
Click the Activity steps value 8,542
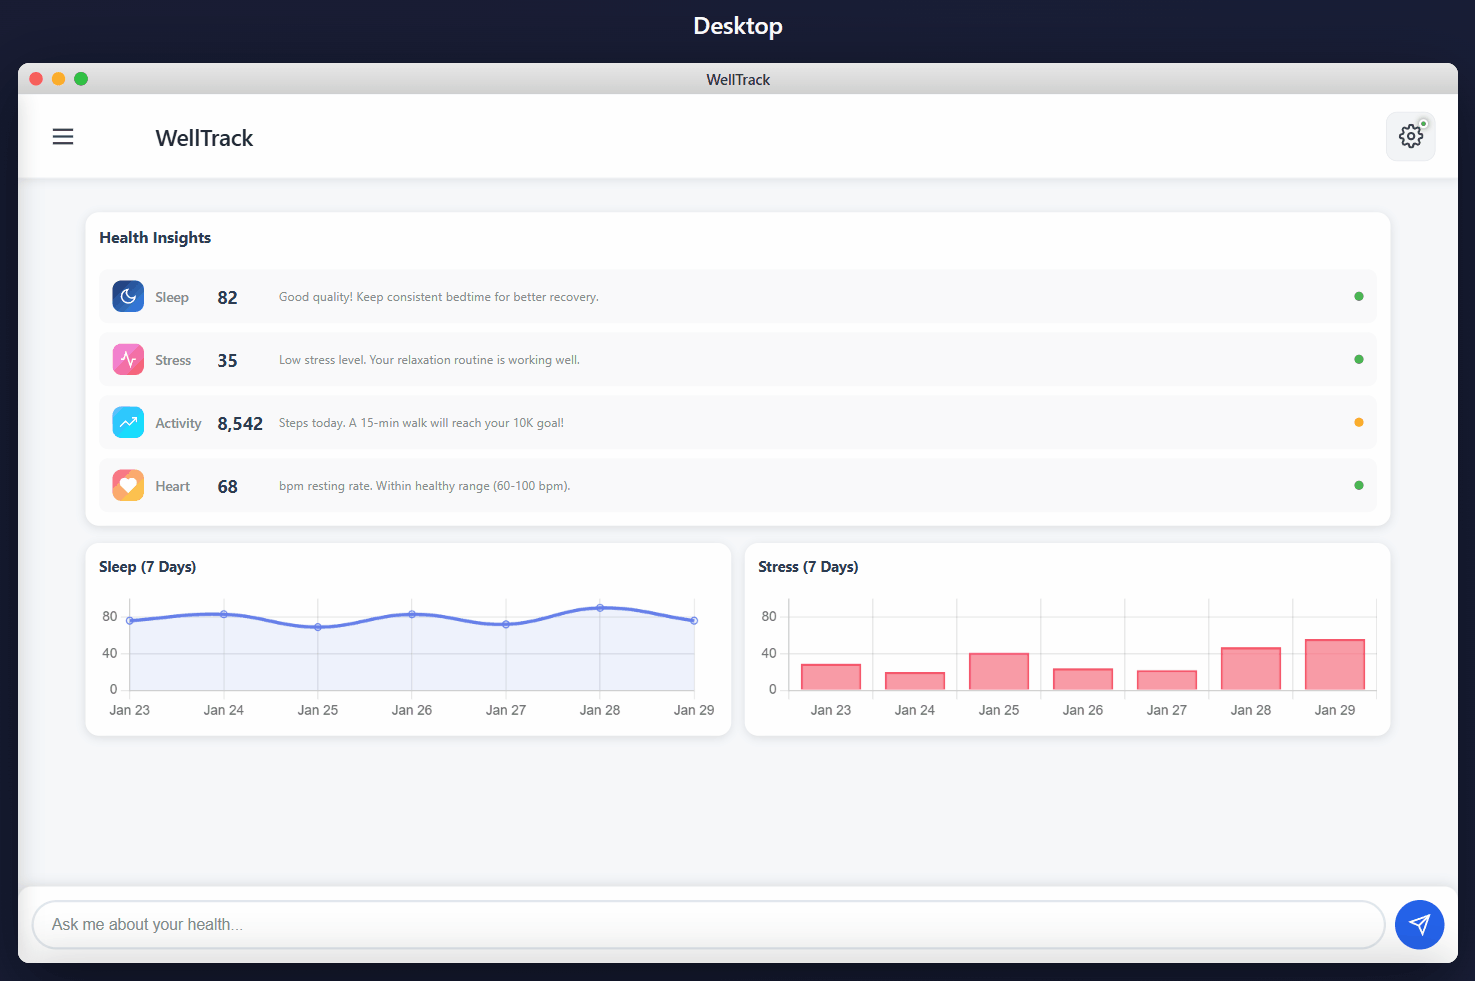point(240,423)
